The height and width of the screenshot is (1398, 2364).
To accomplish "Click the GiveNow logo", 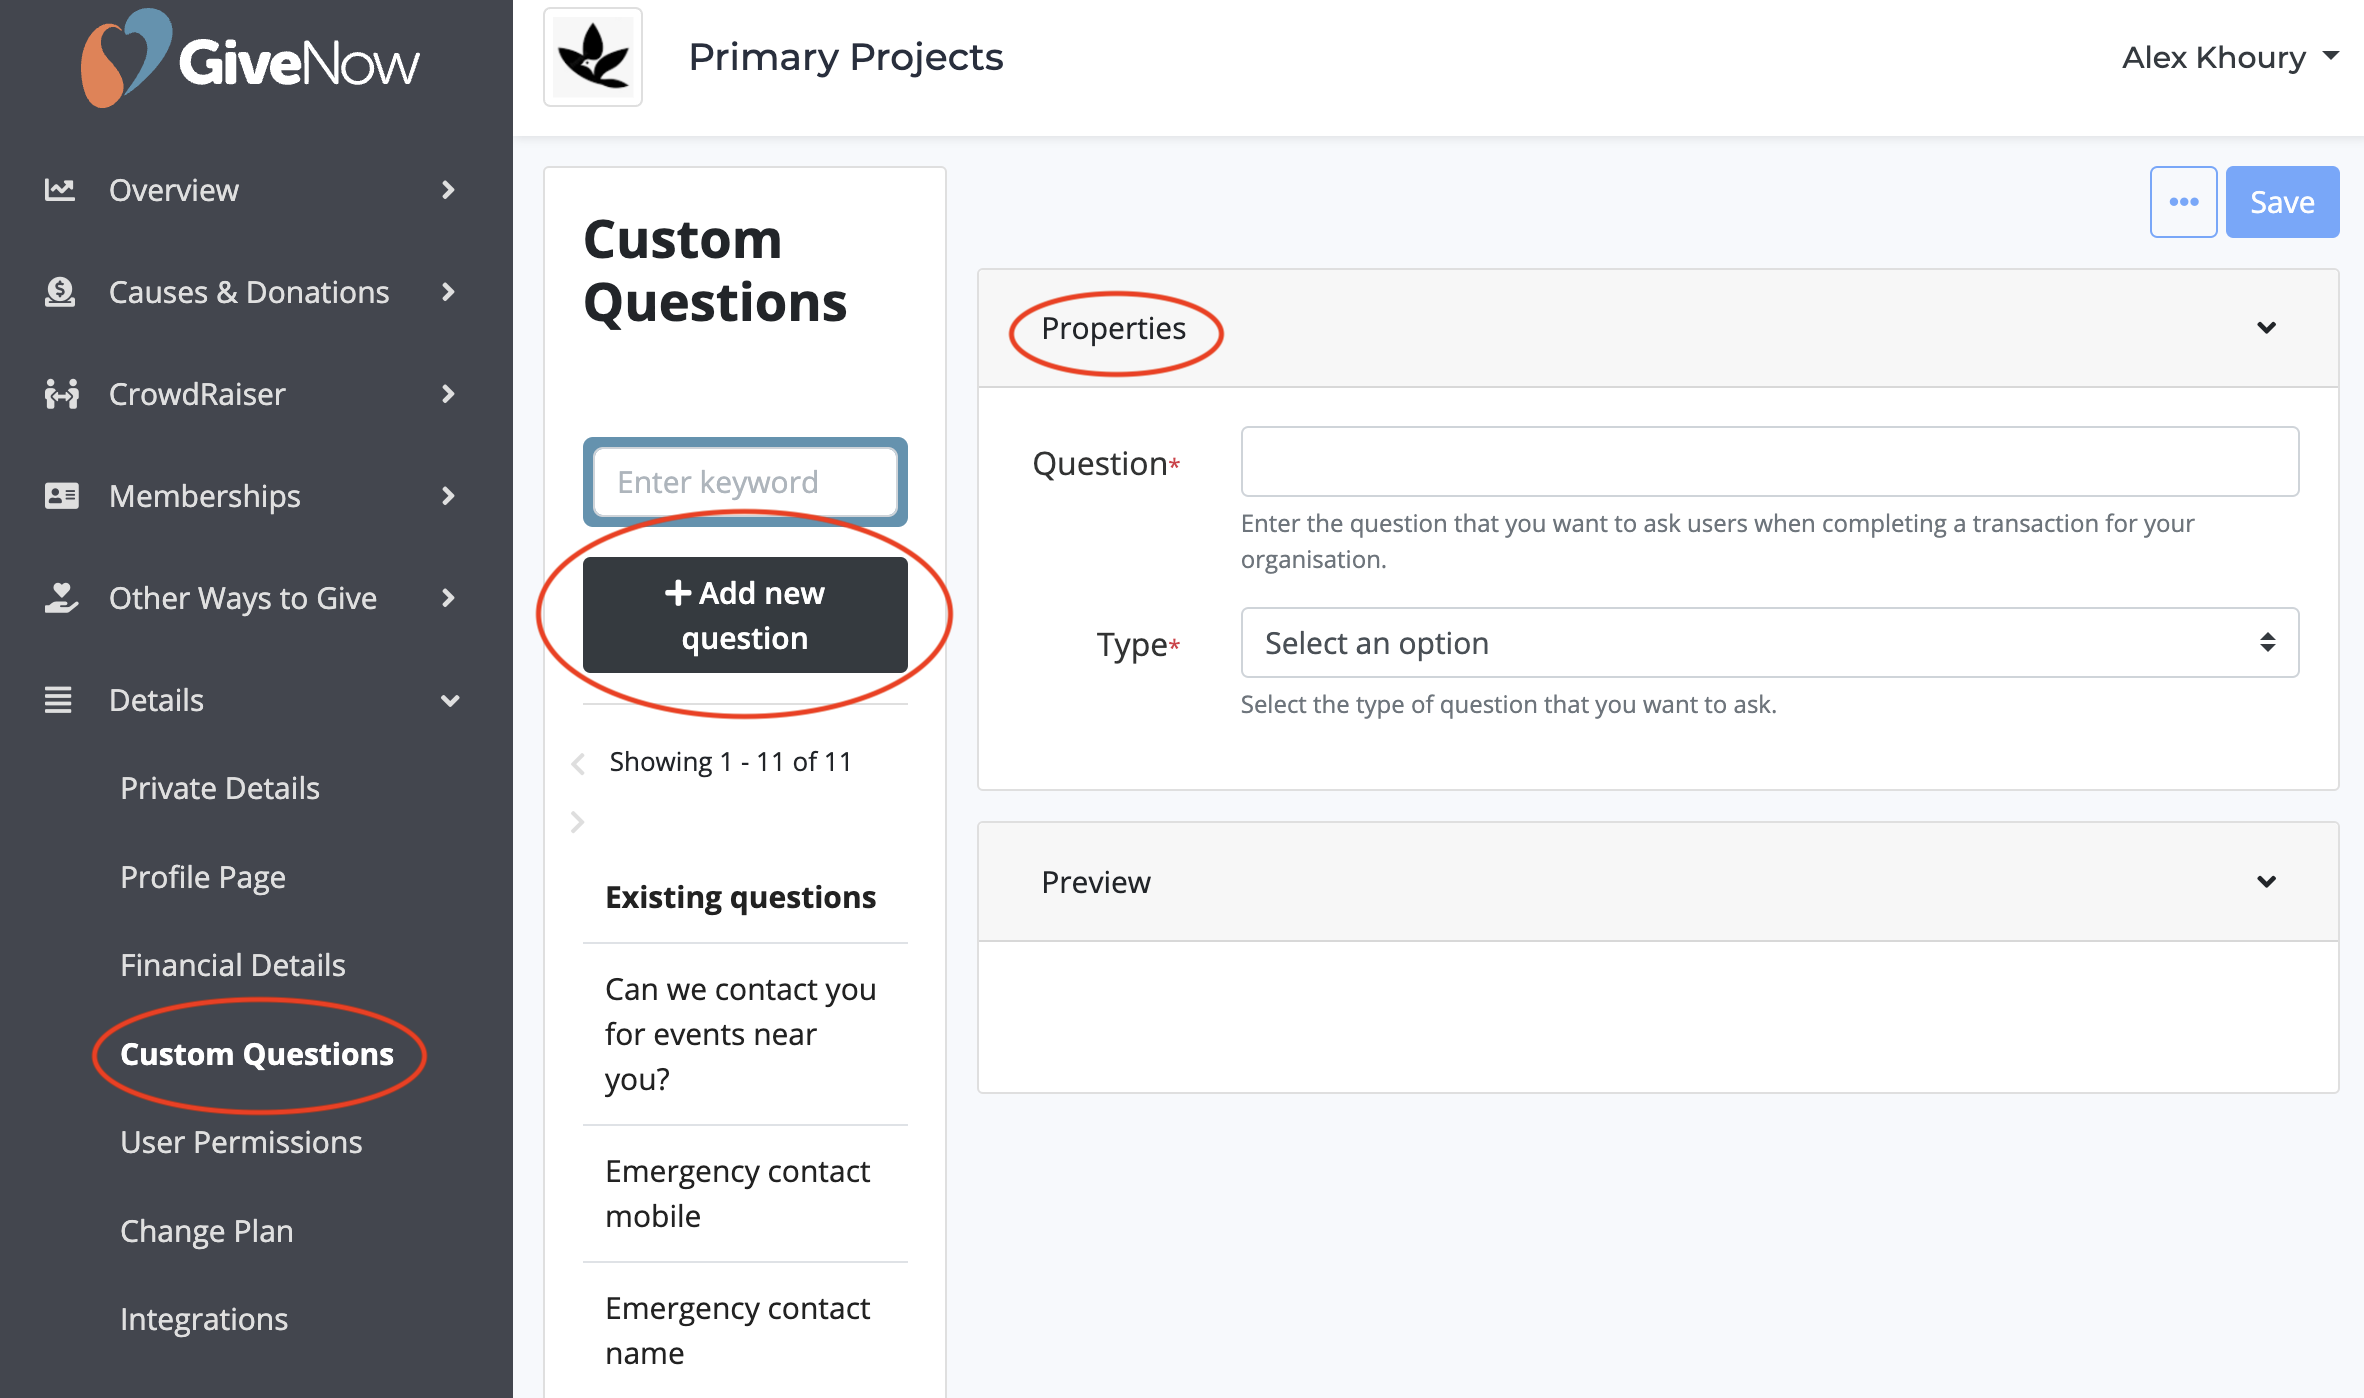I will [x=248, y=60].
